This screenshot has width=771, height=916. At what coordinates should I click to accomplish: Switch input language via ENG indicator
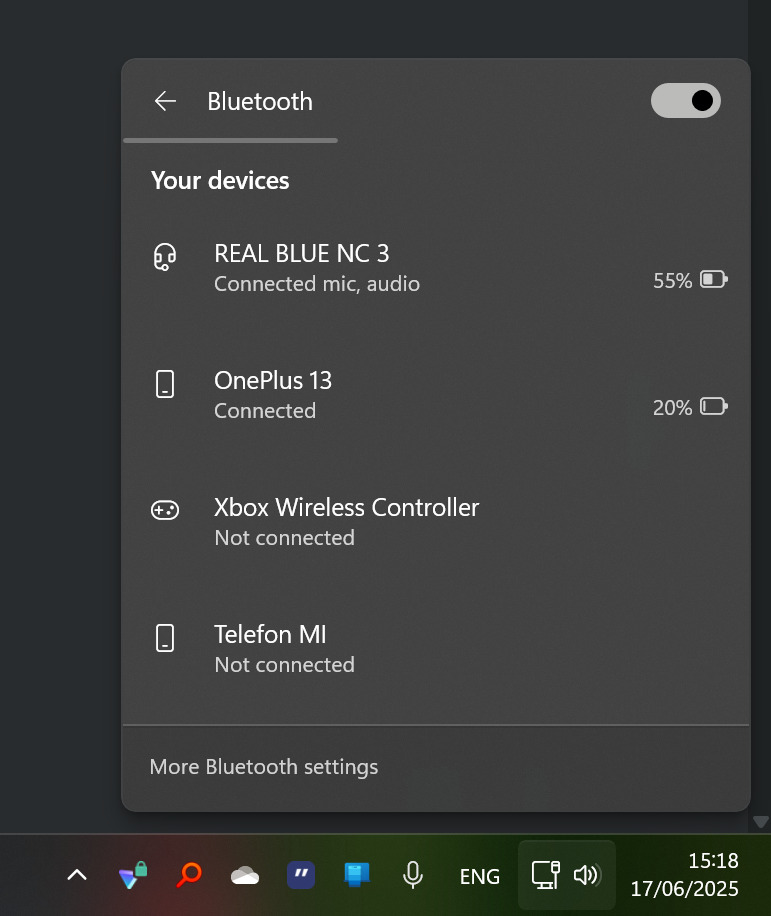(479, 877)
